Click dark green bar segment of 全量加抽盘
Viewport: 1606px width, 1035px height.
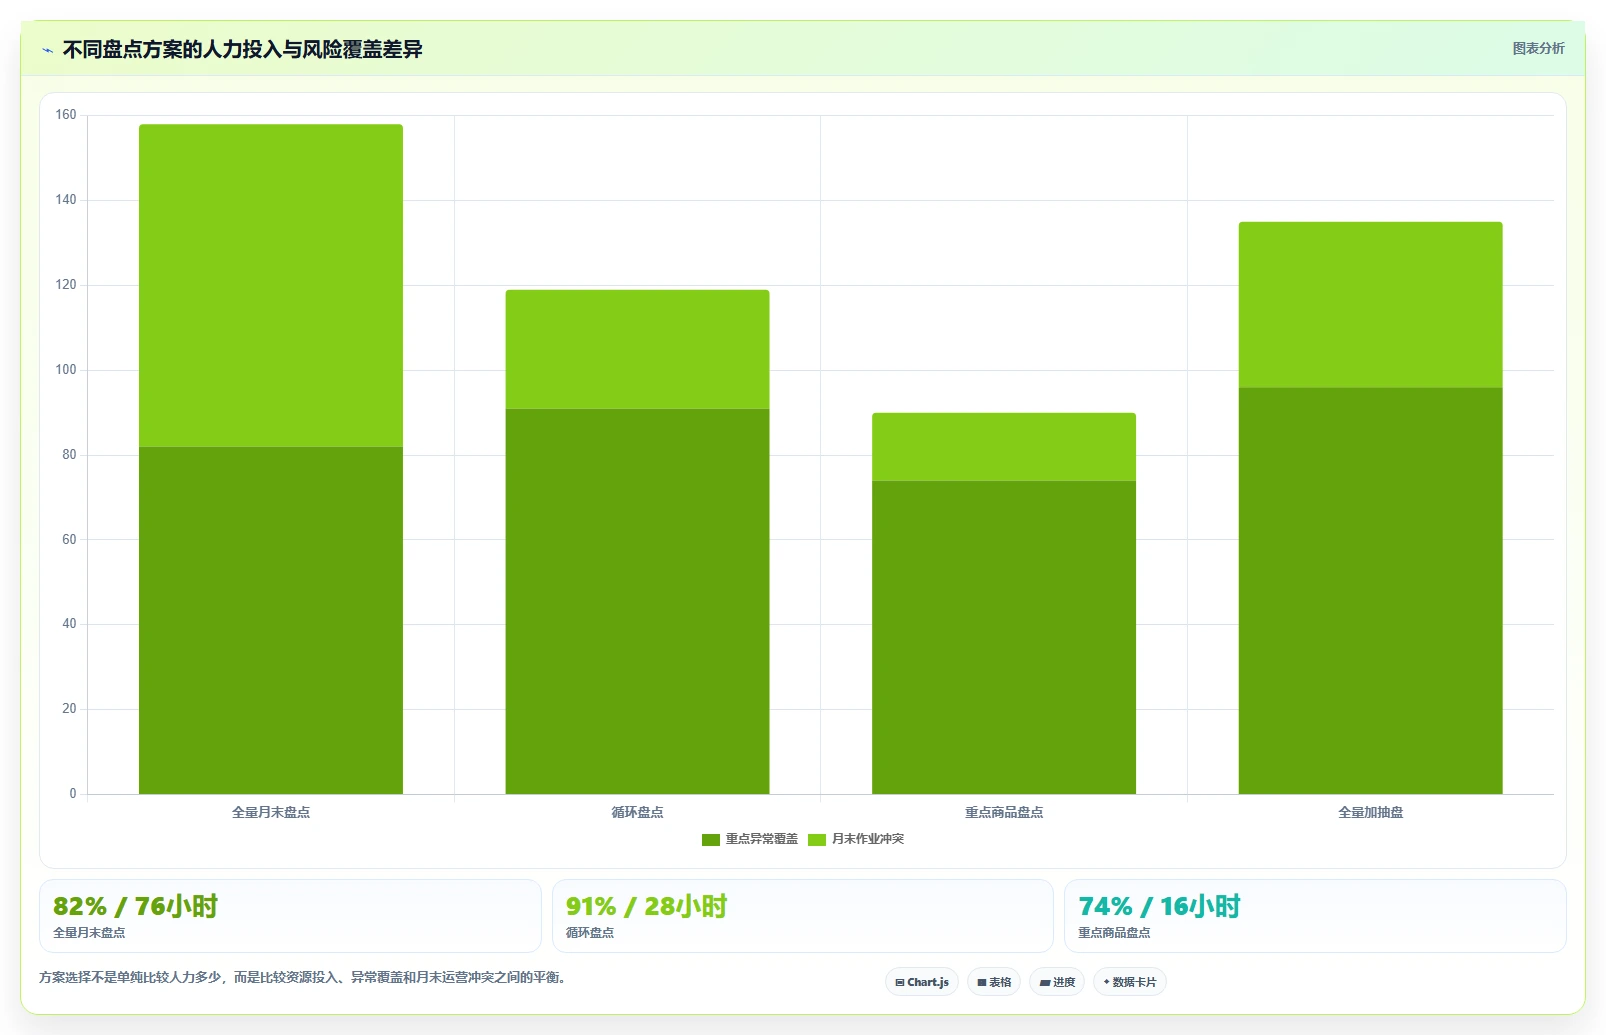(1370, 591)
